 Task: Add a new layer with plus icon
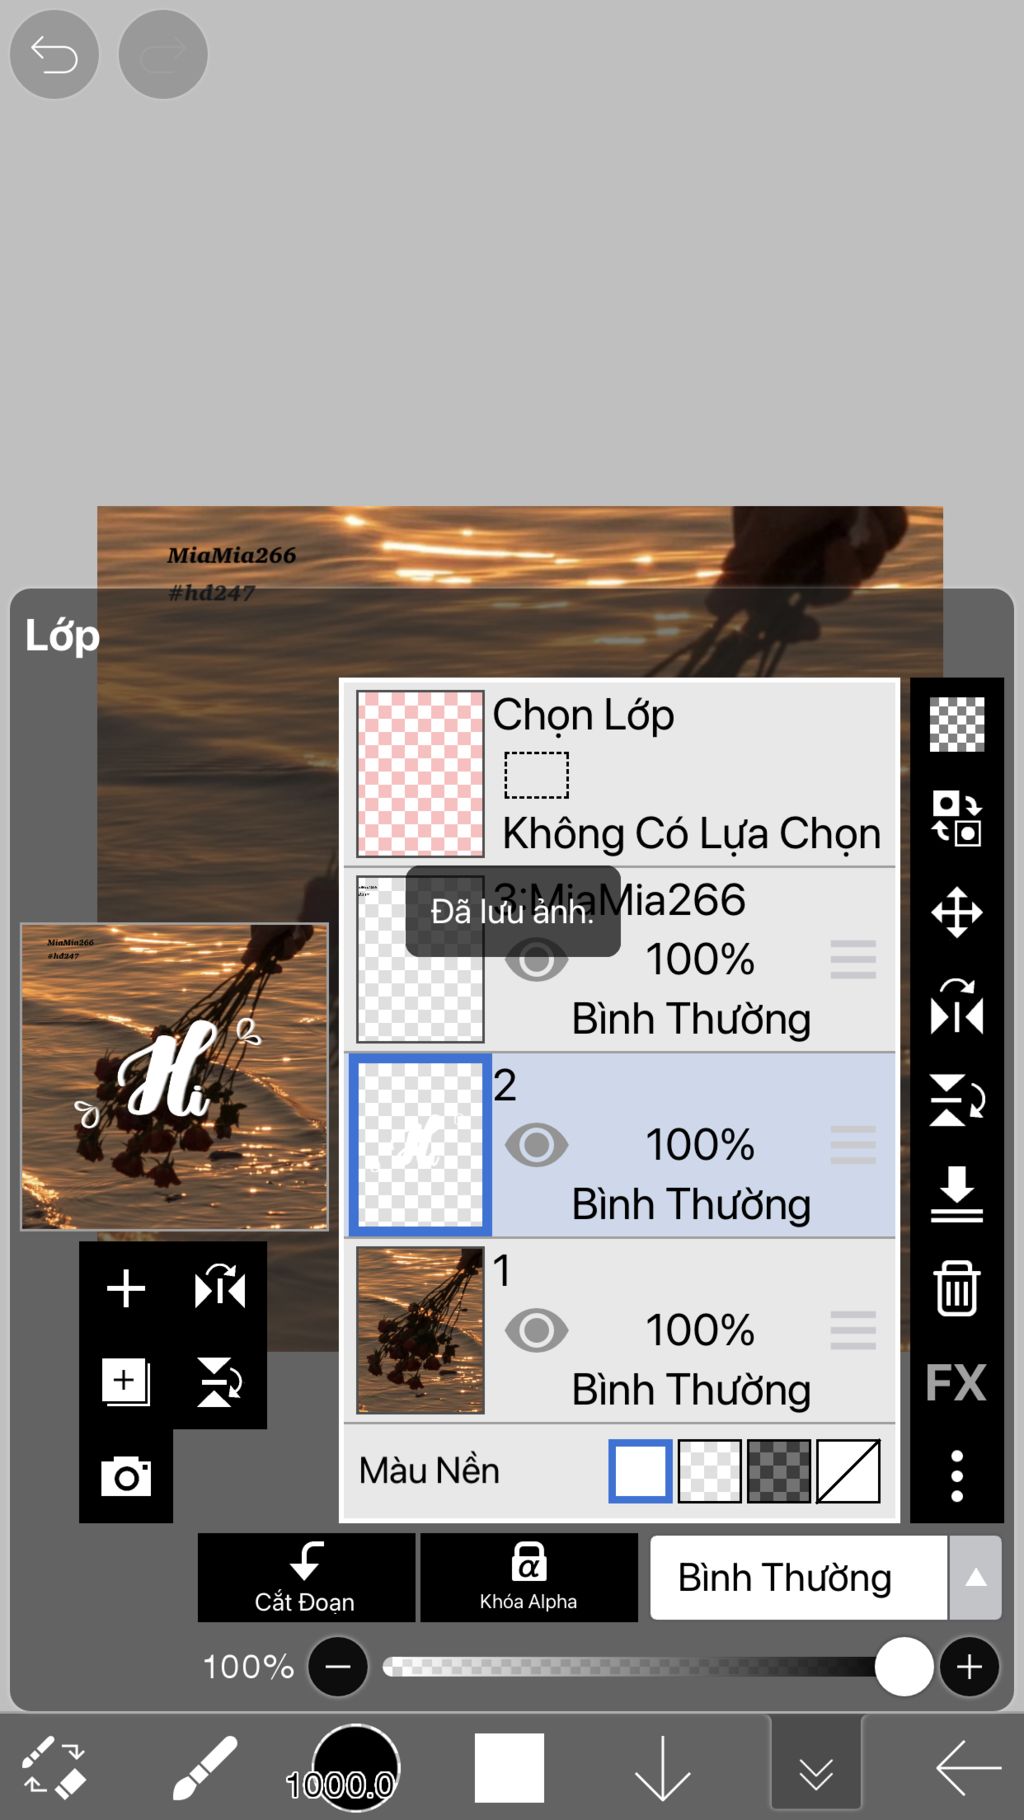[x=126, y=1288]
